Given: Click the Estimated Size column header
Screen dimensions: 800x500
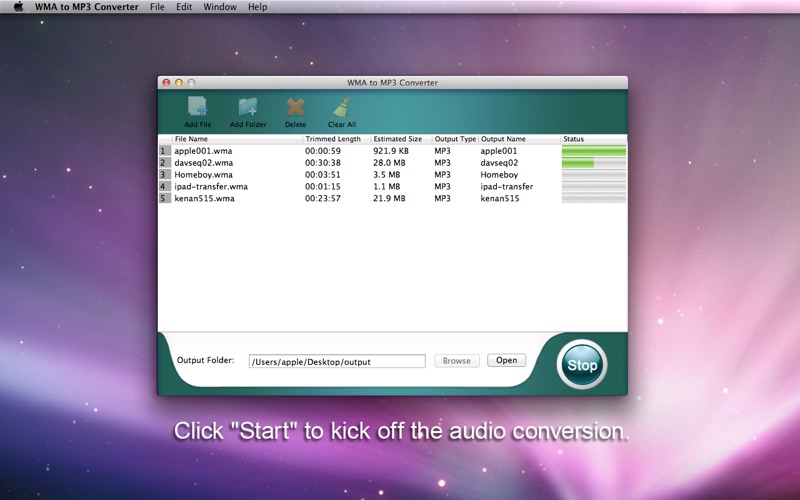Looking at the screenshot, I should pyautogui.click(x=402, y=139).
